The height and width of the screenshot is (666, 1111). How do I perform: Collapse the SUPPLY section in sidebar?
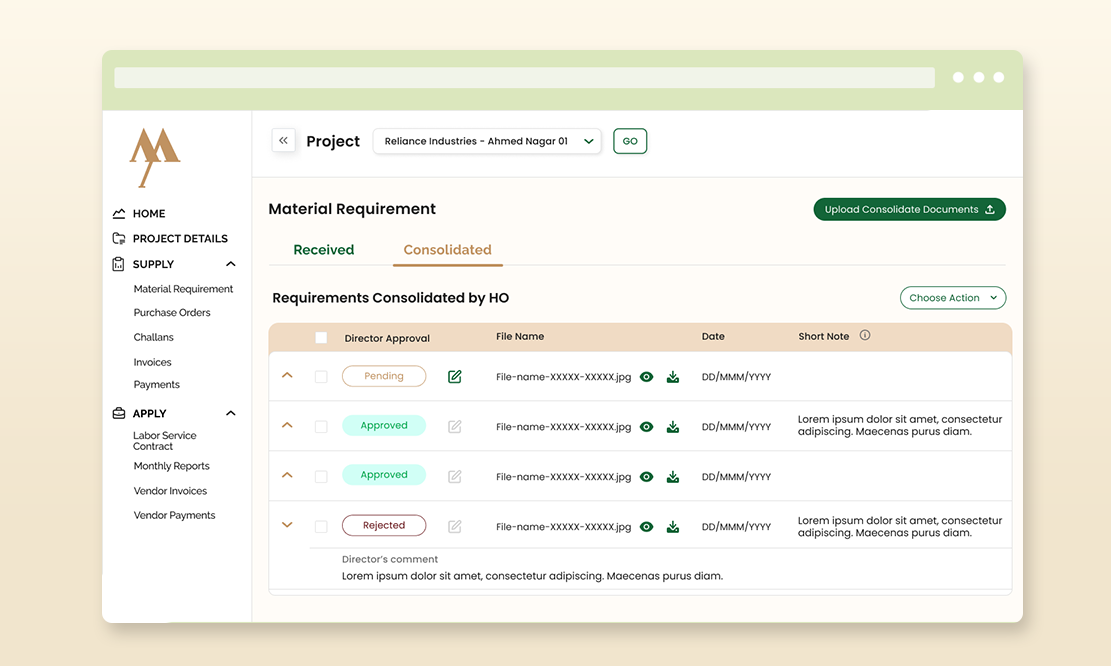231,264
